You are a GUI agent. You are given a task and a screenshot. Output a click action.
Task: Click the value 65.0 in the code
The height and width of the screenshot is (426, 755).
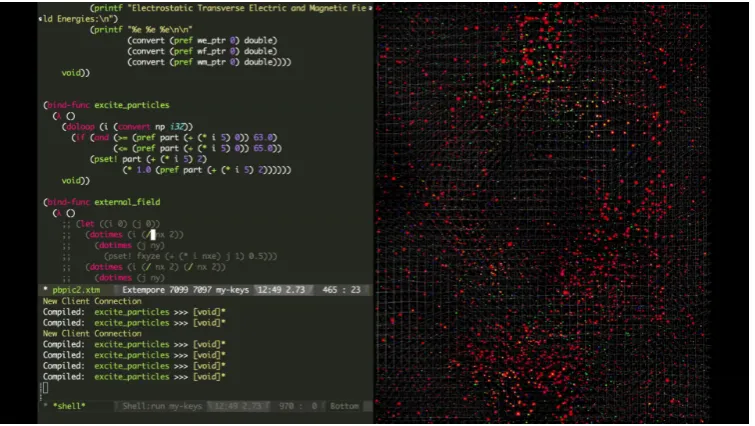click(x=263, y=148)
